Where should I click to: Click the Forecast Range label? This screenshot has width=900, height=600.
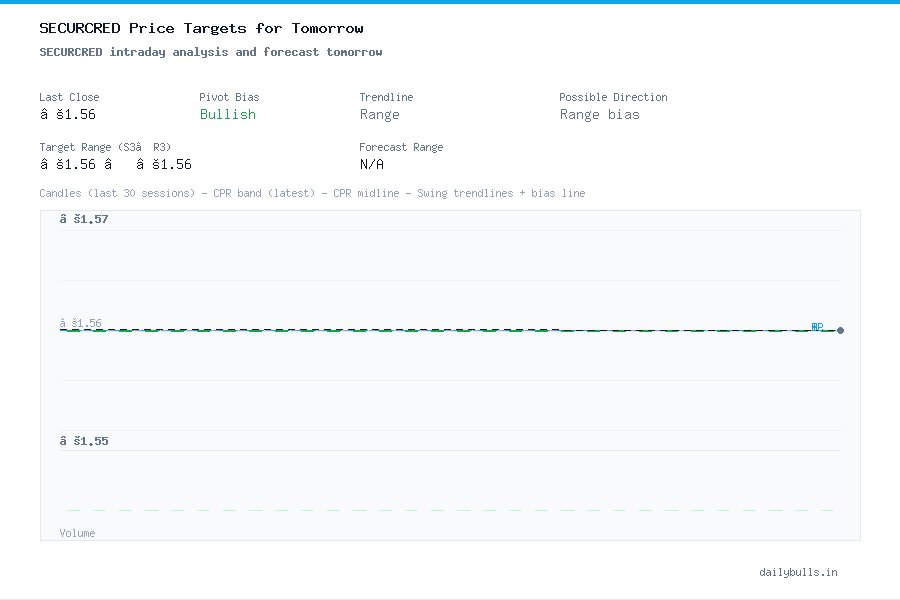click(x=401, y=147)
